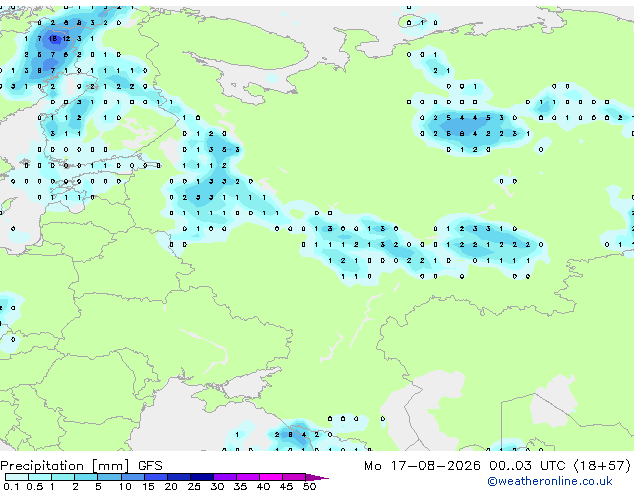Click the "Mo 17-08-2026" date text

(422, 466)
